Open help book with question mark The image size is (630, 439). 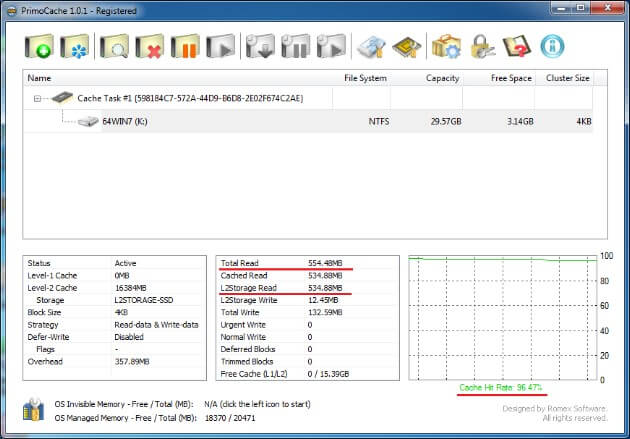tap(517, 46)
